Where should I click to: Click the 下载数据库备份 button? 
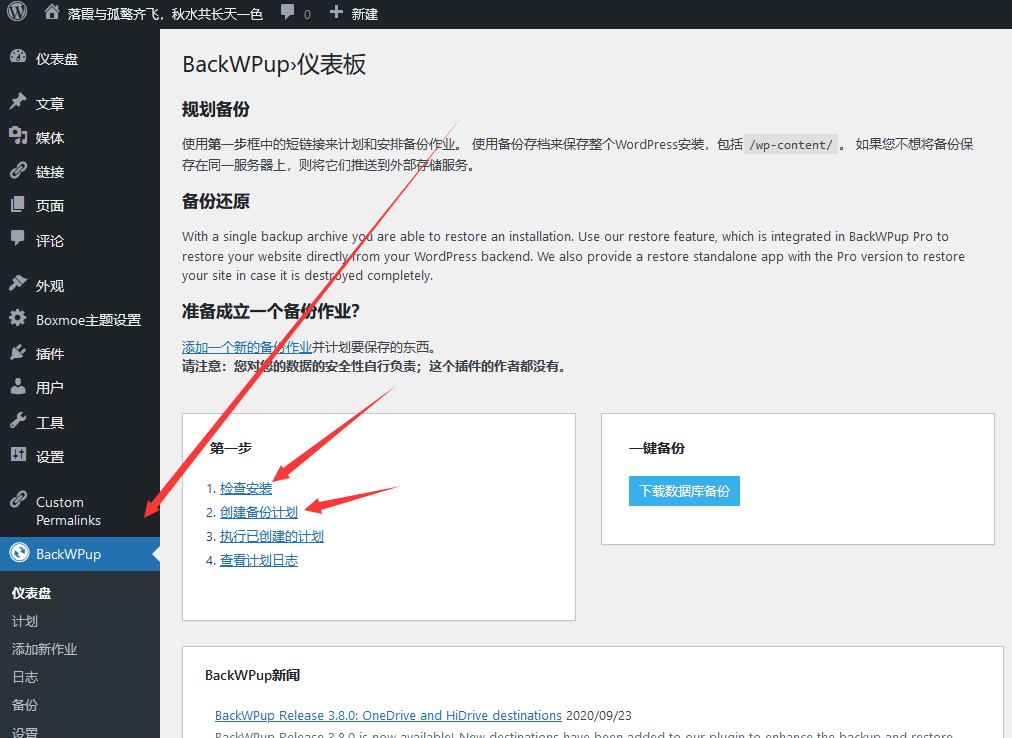click(684, 491)
